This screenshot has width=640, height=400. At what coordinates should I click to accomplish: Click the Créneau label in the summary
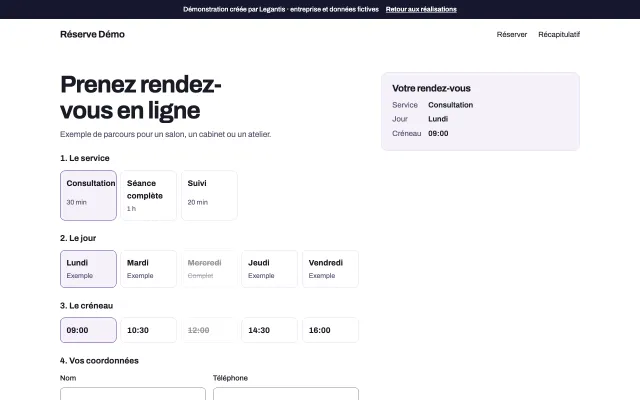pyautogui.click(x=407, y=133)
